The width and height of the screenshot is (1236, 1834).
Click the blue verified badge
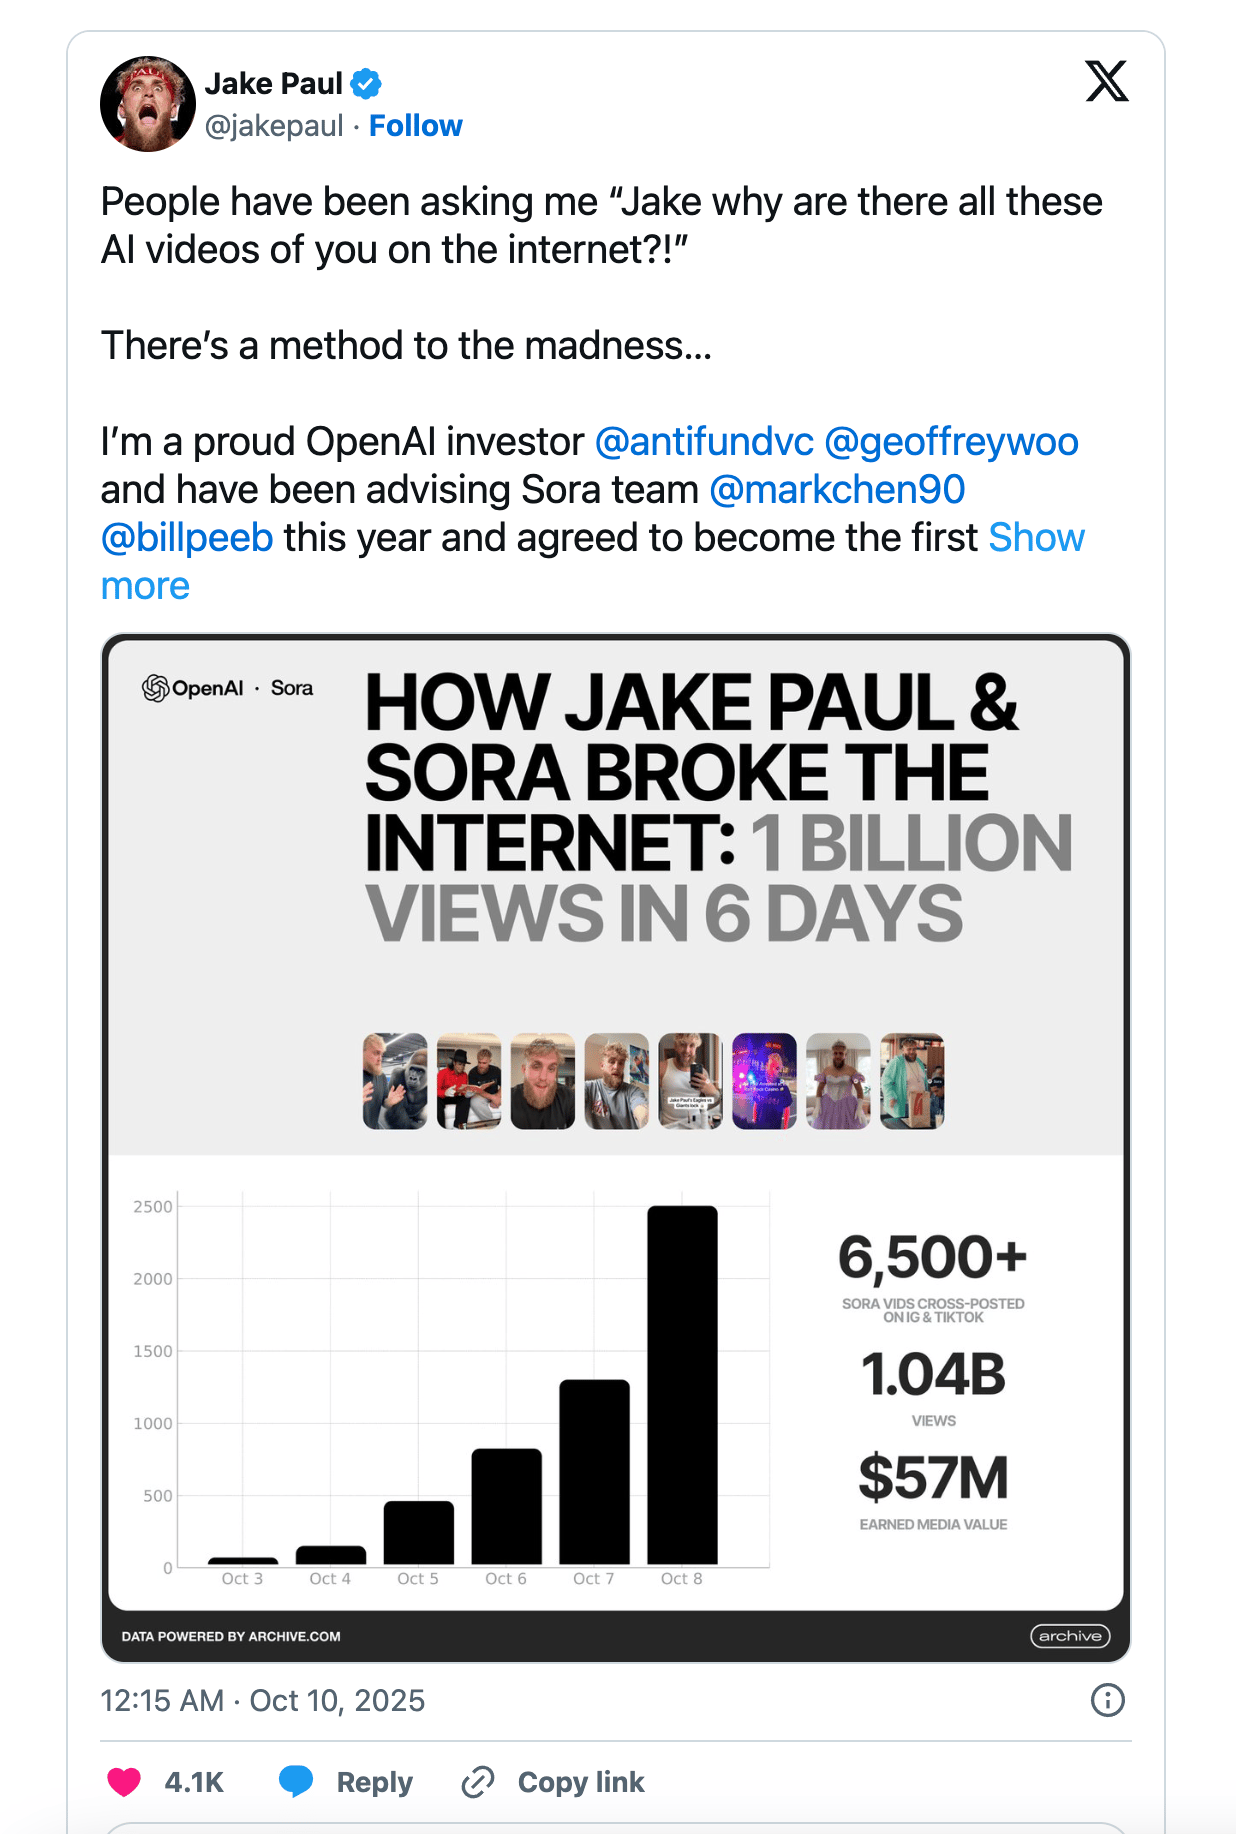[366, 84]
